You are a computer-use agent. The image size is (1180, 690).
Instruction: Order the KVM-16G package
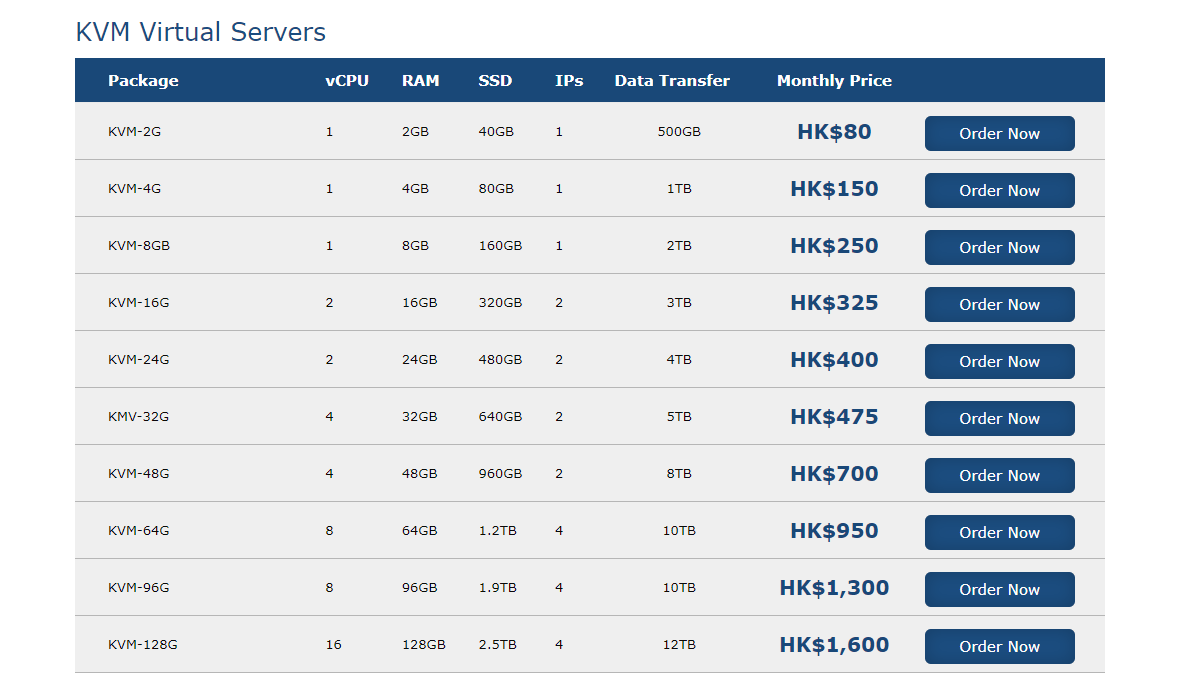point(999,305)
